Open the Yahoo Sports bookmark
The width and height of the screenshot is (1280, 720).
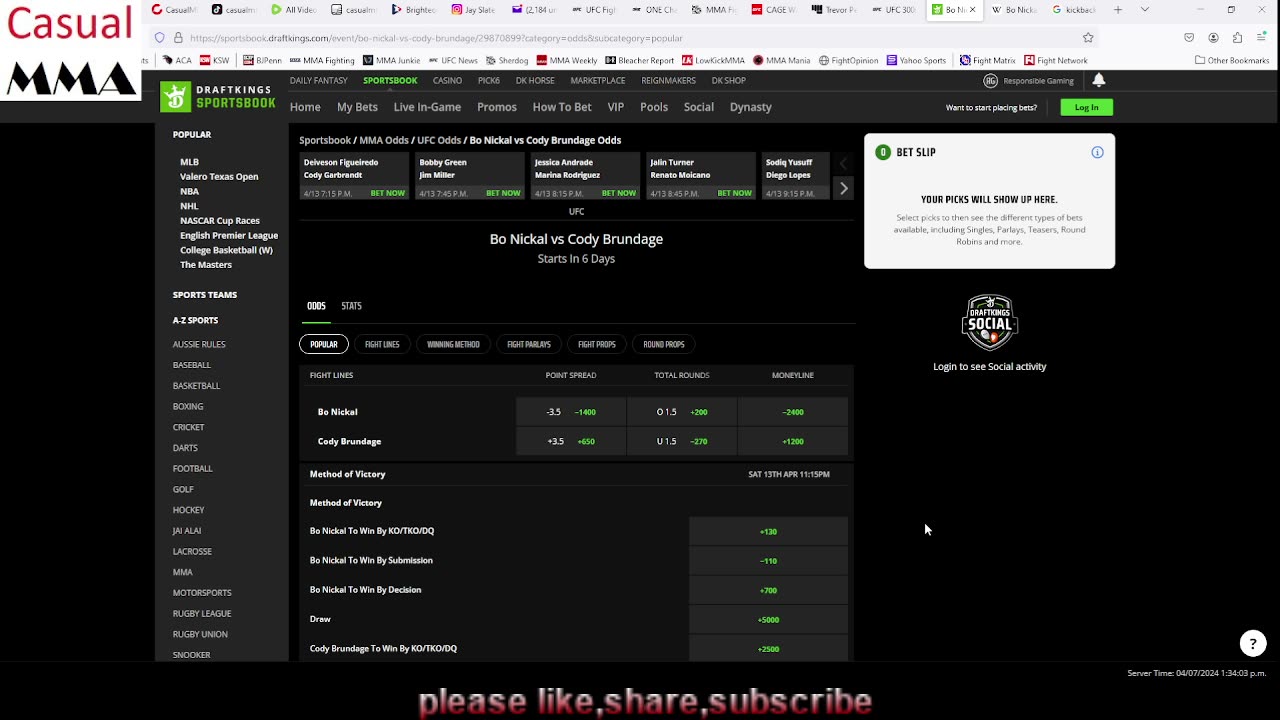[915, 60]
